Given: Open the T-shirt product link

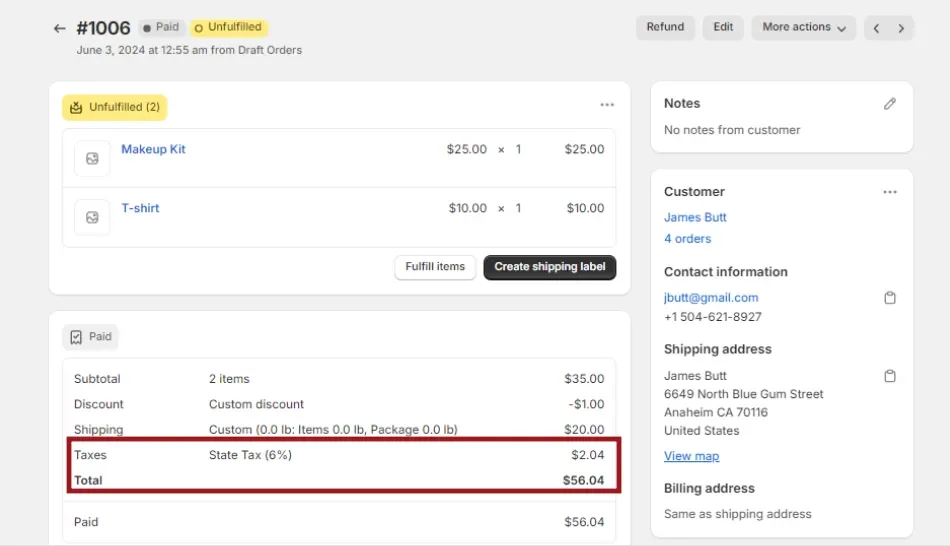Looking at the screenshot, I should coord(140,209).
